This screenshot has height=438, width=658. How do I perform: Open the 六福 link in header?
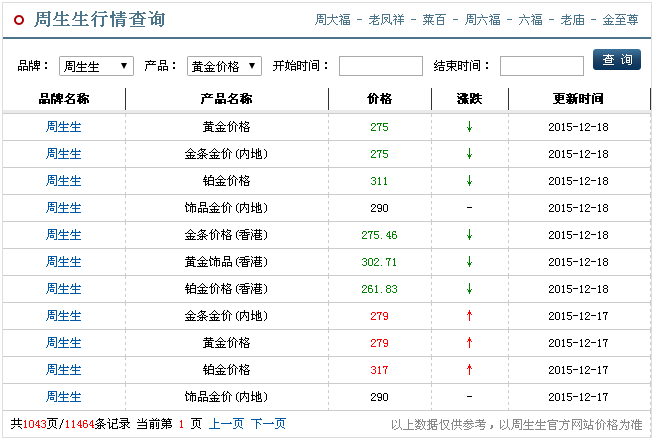(530, 20)
